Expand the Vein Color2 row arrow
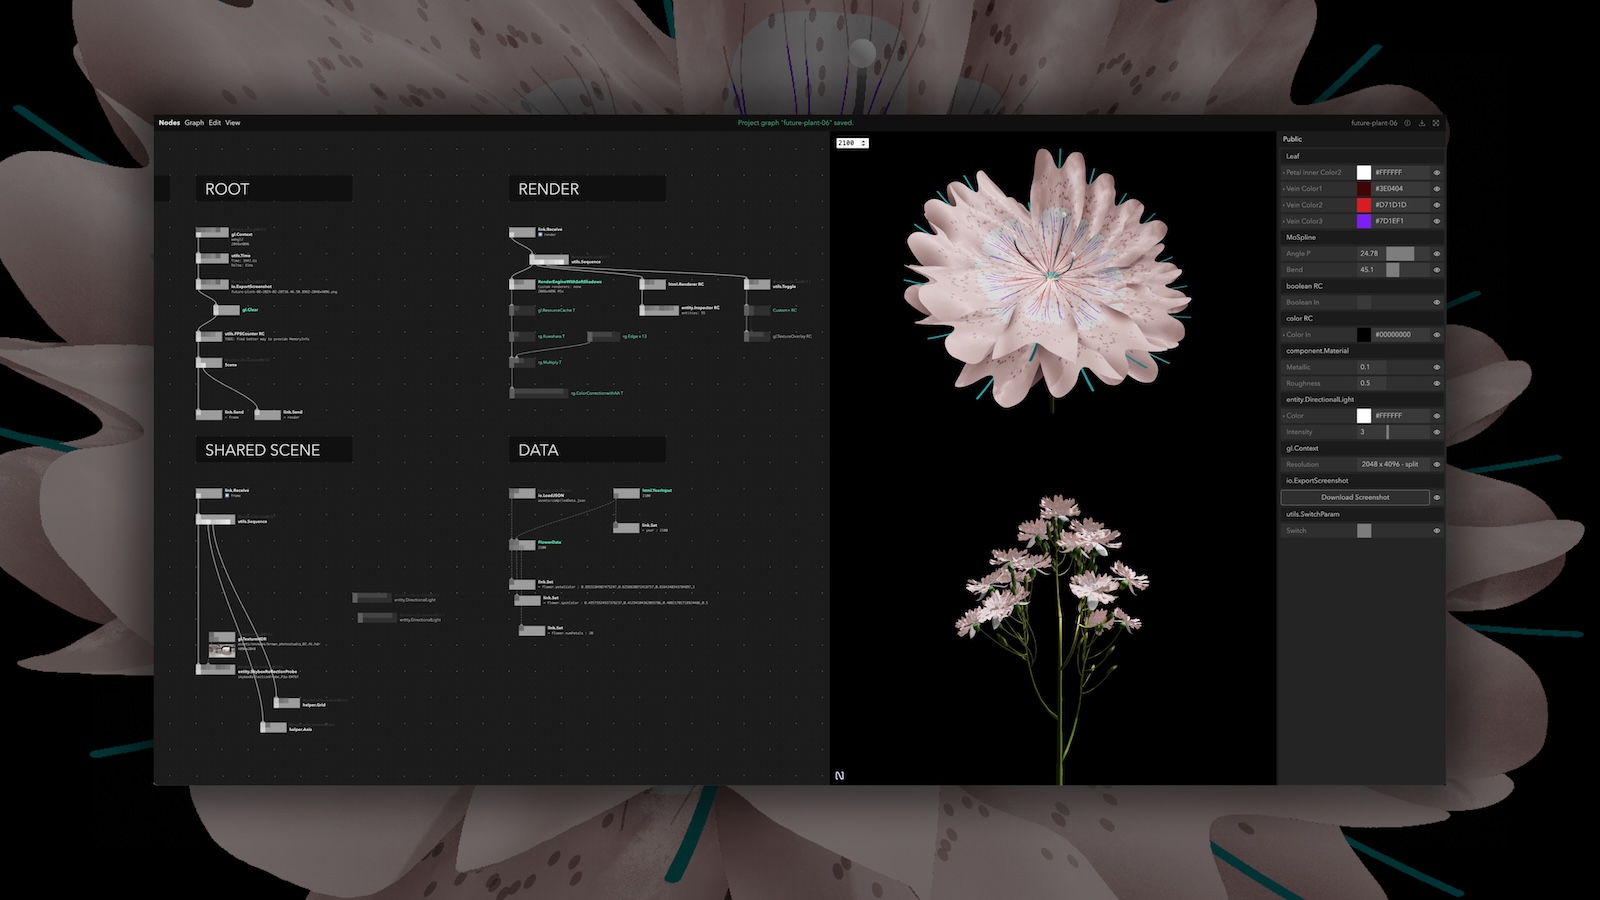Image resolution: width=1600 pixels, height=900 pixels. coord(1284,205)
